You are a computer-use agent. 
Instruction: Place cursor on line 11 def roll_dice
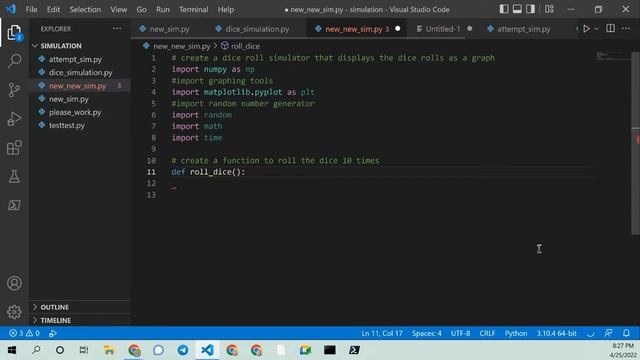(208, 172)
